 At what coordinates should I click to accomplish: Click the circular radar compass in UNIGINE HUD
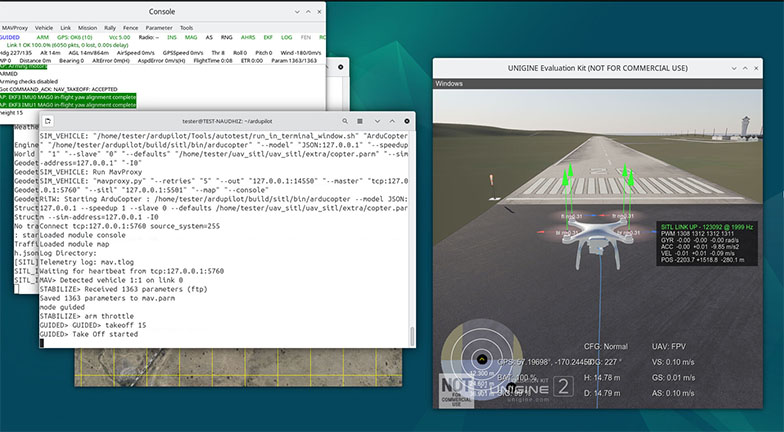coord(482,358)
